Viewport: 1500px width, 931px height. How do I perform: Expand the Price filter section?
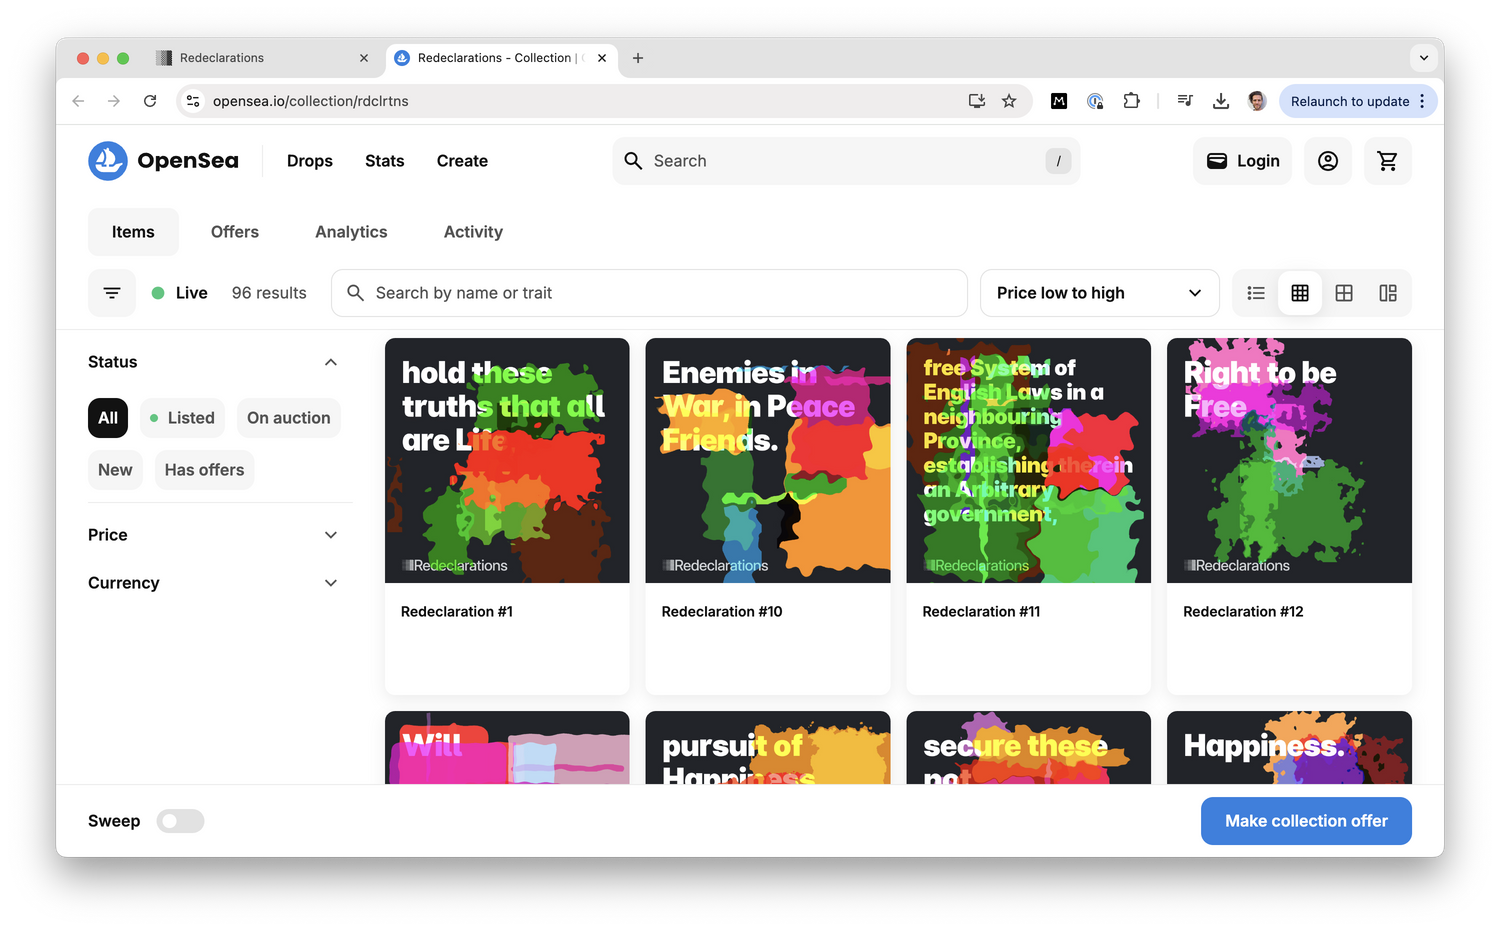213,535
